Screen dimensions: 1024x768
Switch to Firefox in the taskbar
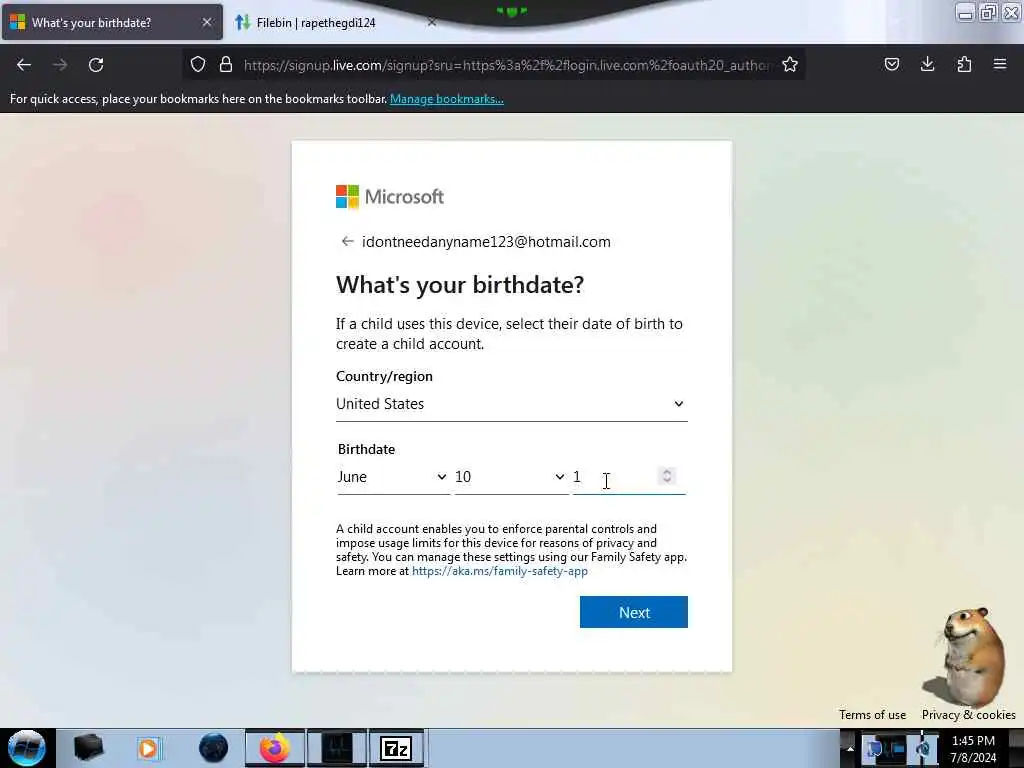(275, 748)
